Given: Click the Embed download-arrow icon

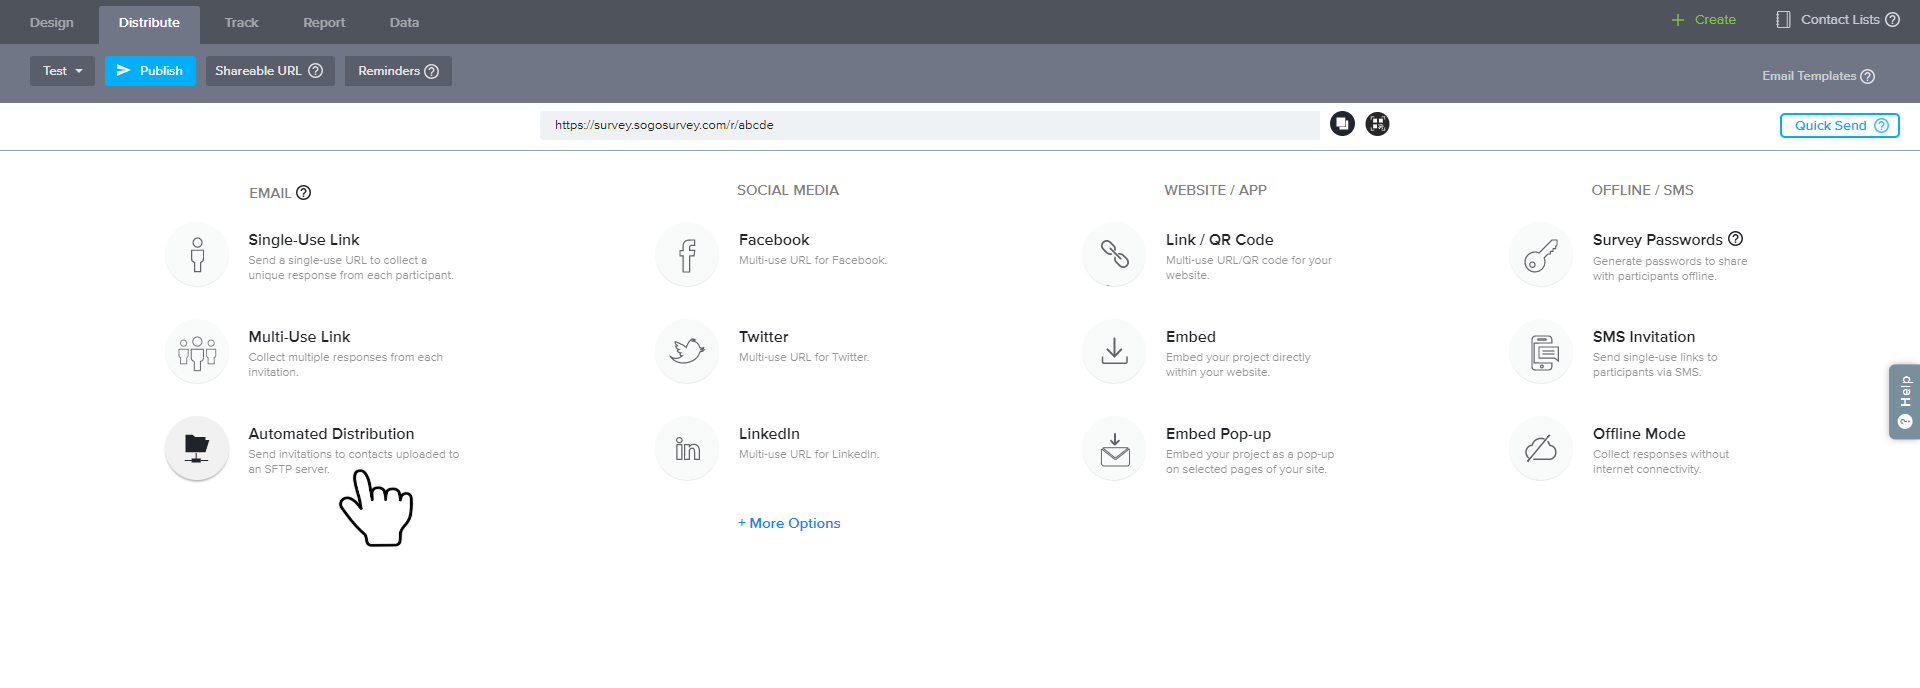Looking at the screenshot, I should pyautogui.click(x=1114, y=352).
